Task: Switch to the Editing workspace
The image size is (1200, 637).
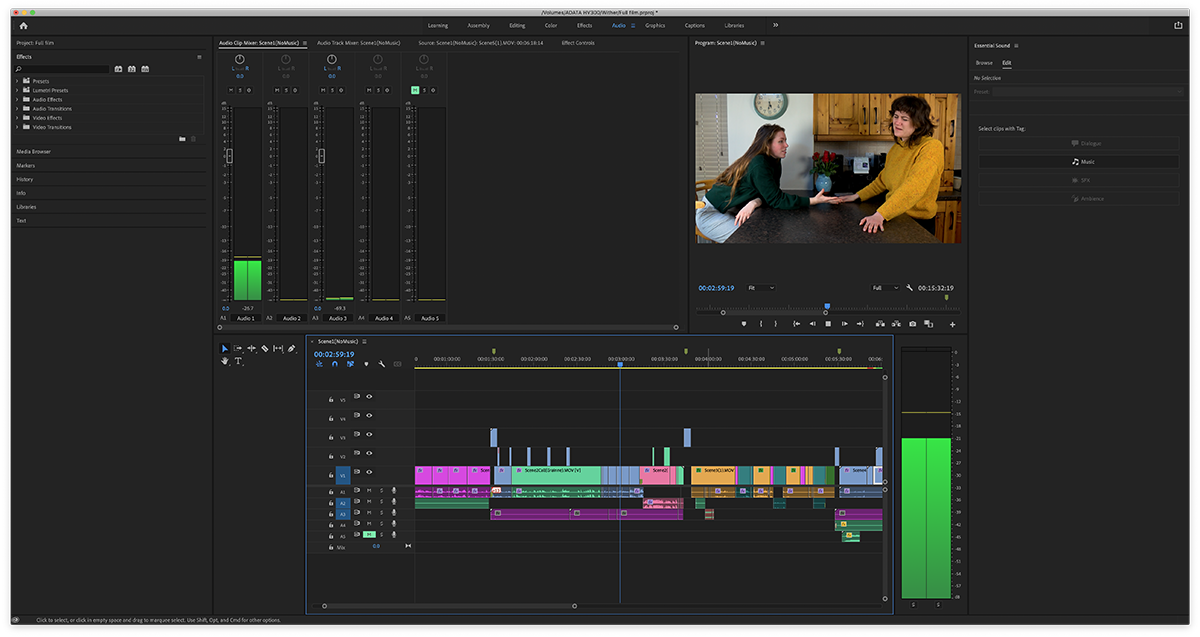Action: click(x=517, y=25)
